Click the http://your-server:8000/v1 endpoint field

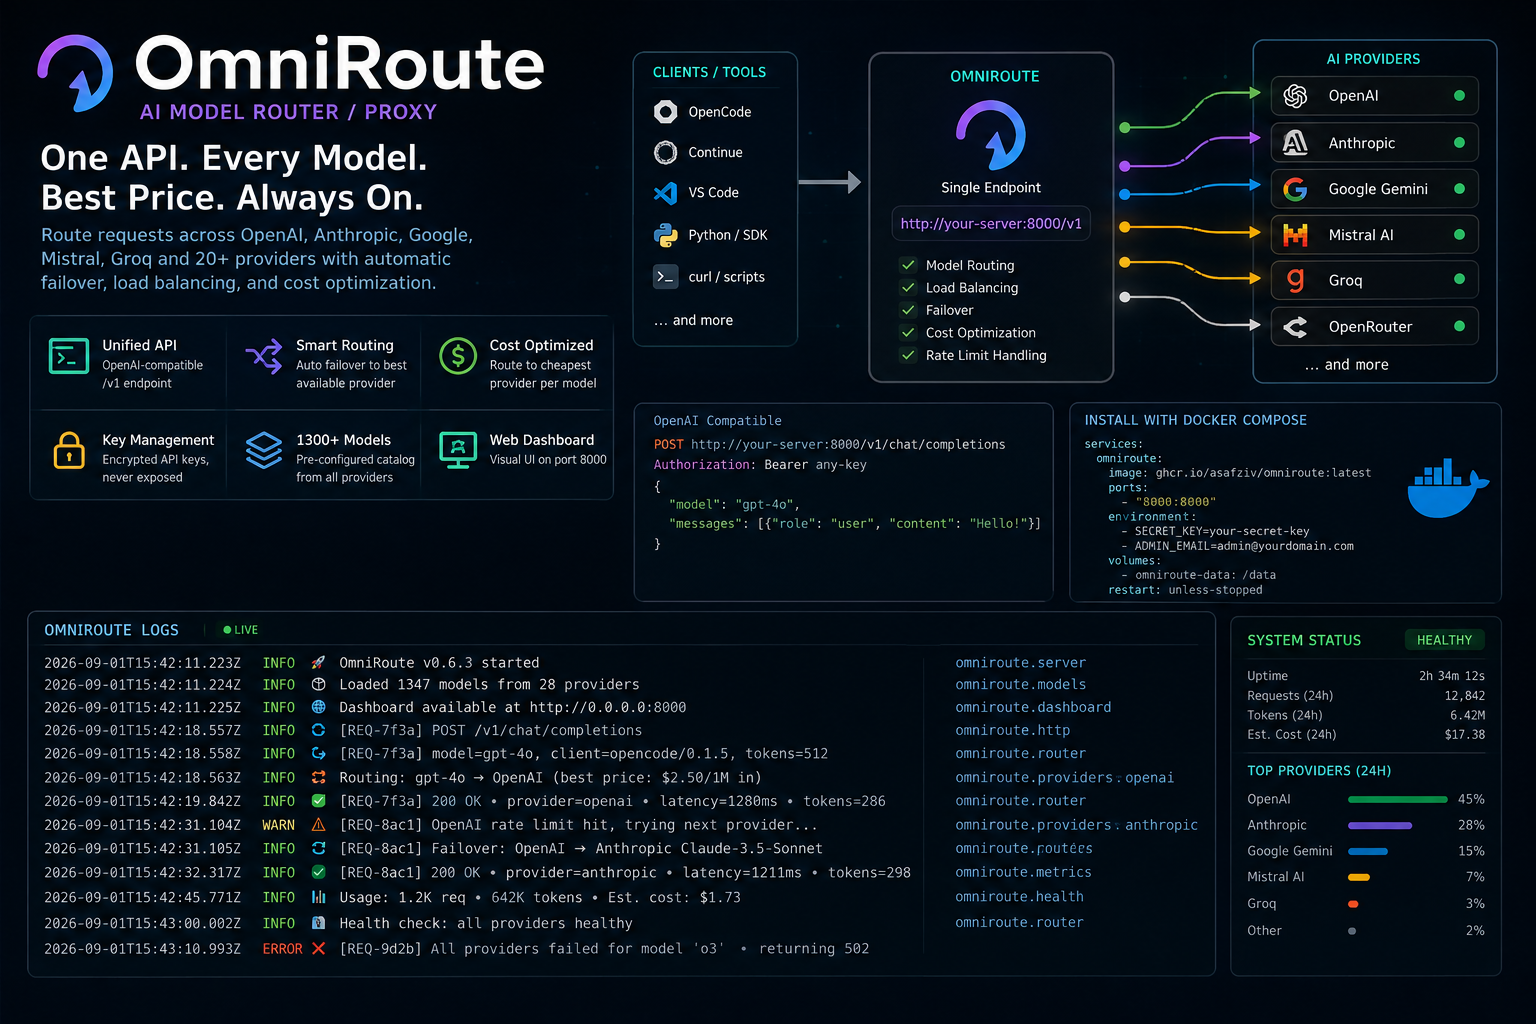coord(990,224)
